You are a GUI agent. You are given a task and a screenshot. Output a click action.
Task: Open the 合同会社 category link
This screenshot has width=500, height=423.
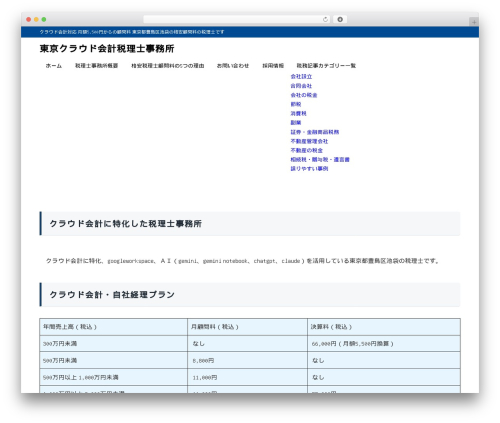point(301,86)
